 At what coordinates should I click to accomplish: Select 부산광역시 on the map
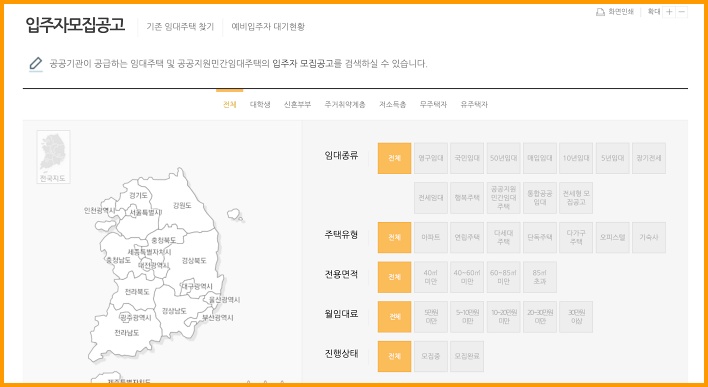tap(218, 318)
